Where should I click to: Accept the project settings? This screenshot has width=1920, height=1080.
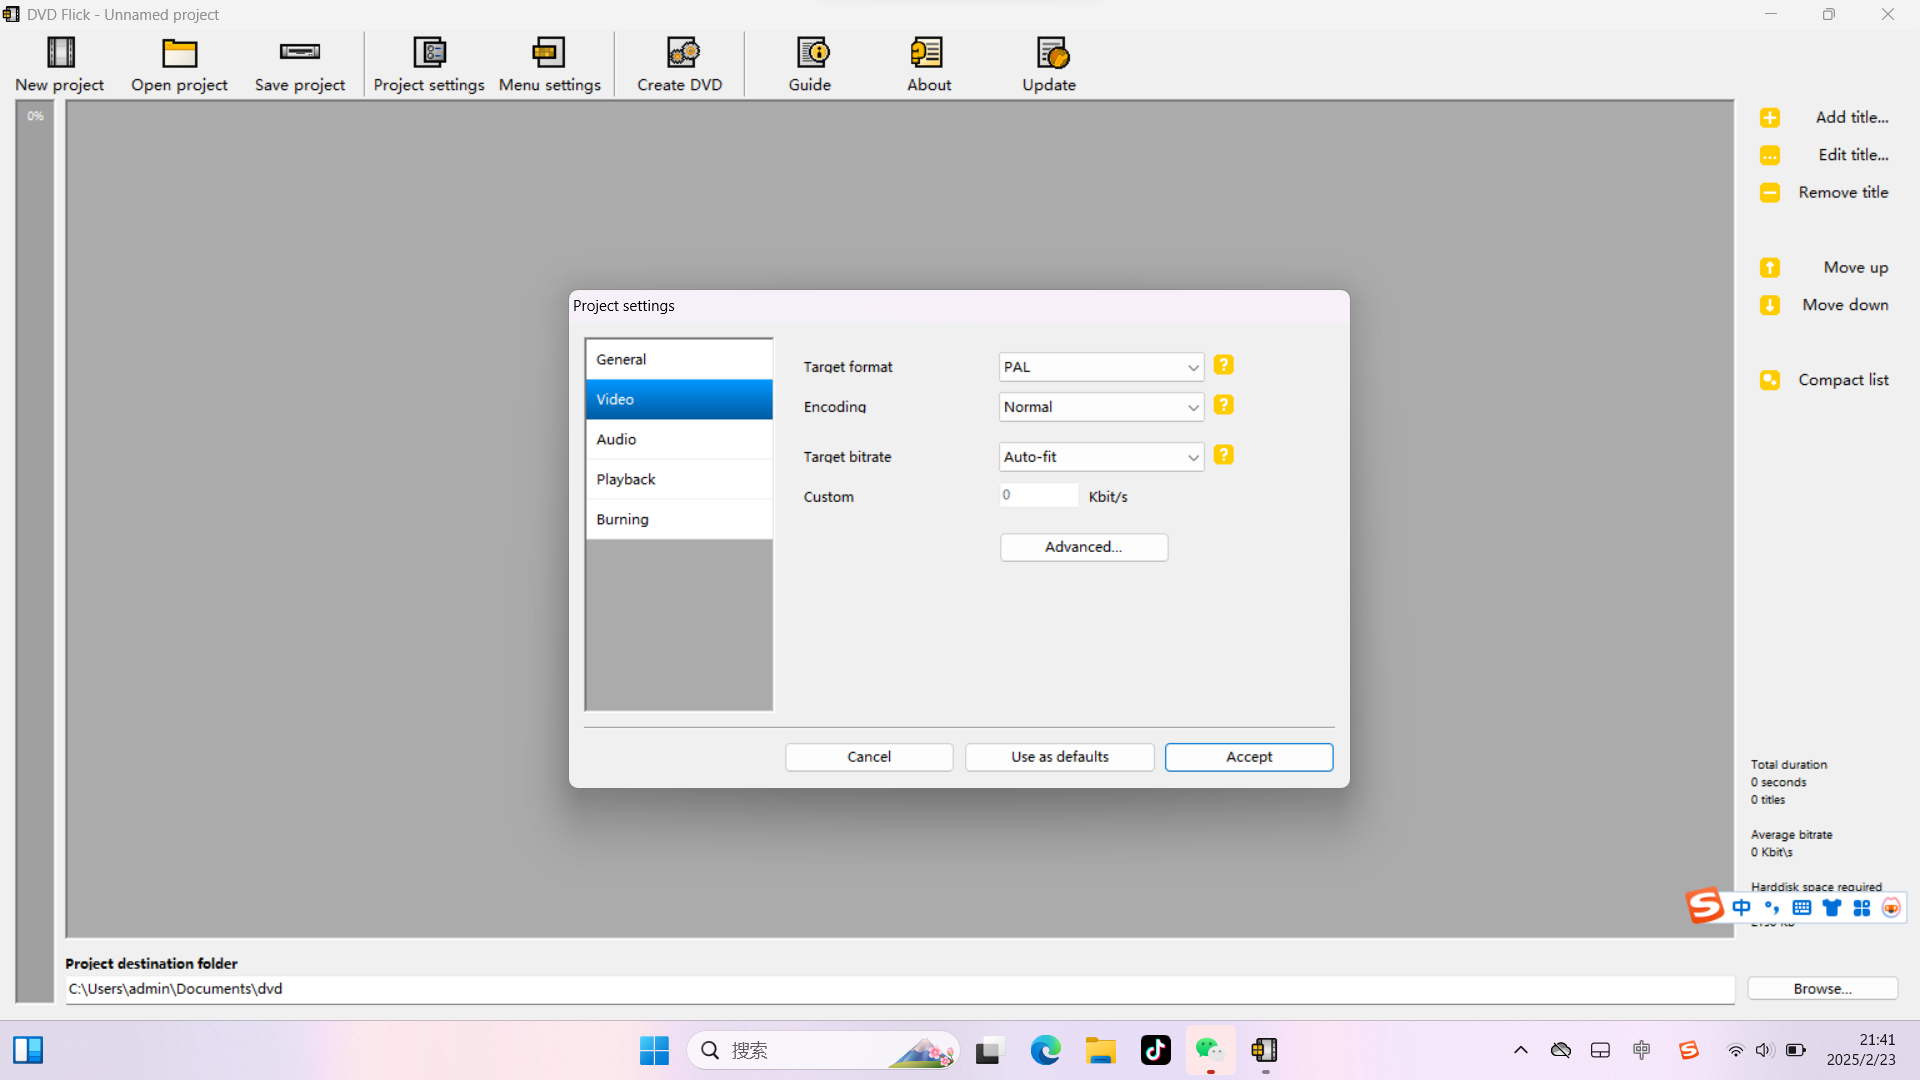click(x=1249, y=757)
